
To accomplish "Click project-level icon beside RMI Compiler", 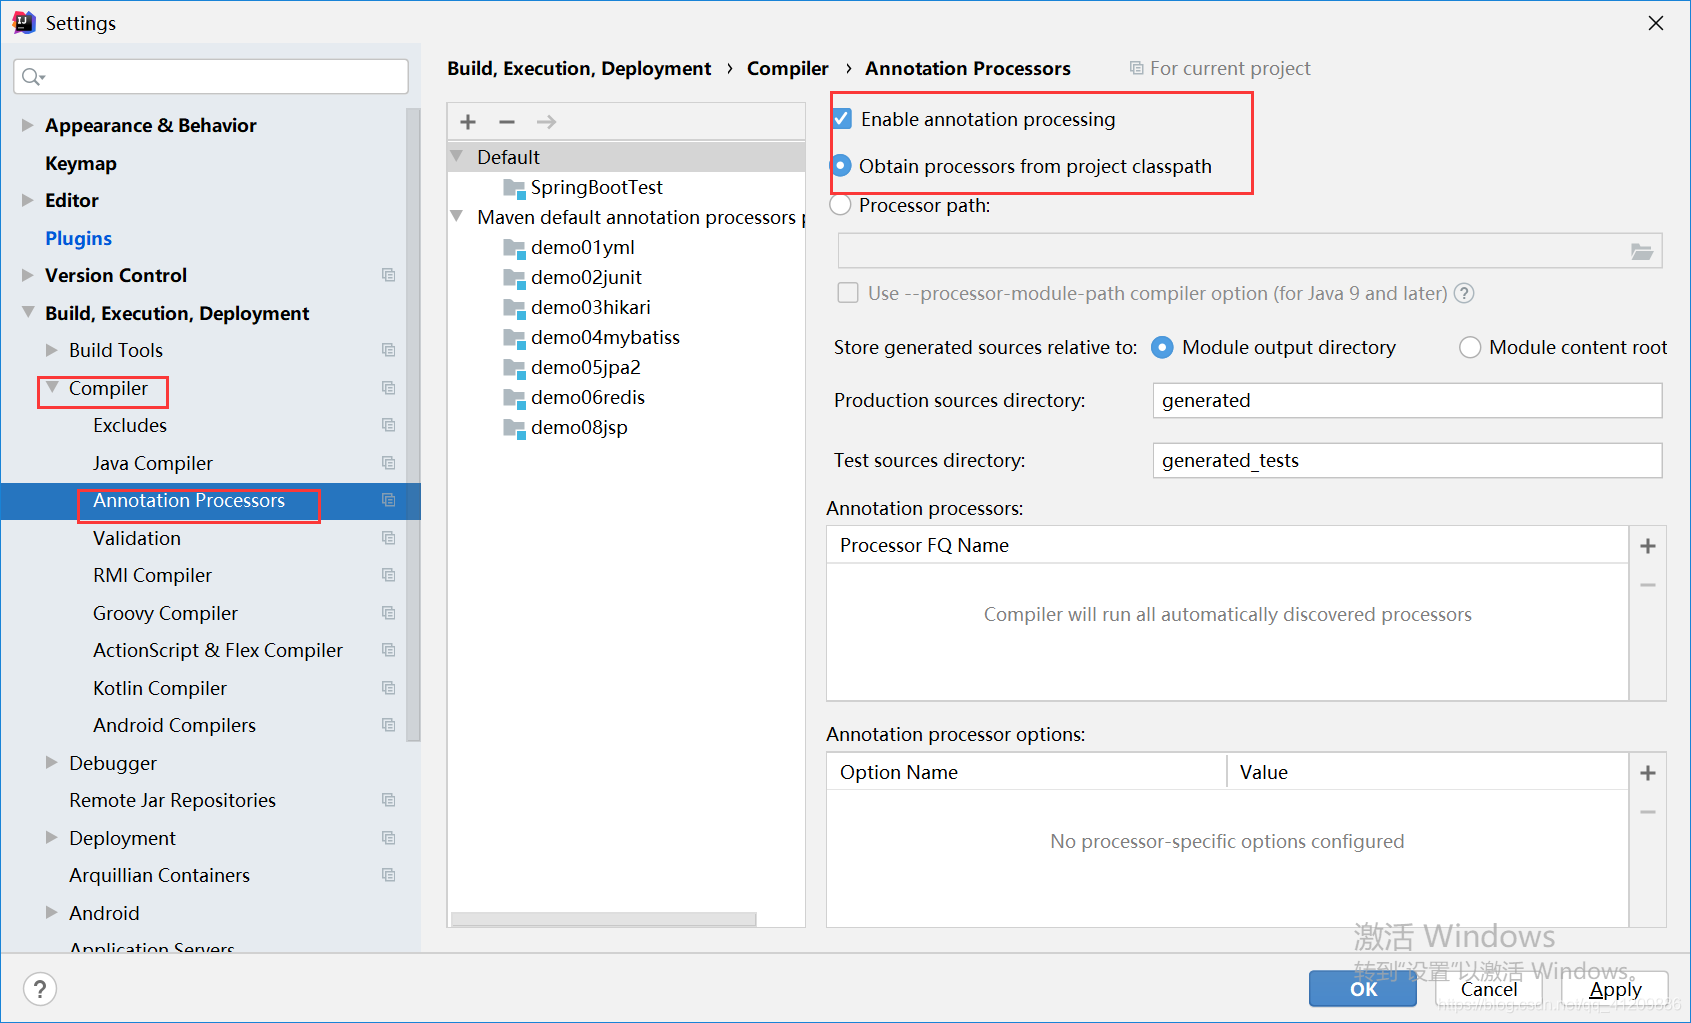I will coord(389,575).
